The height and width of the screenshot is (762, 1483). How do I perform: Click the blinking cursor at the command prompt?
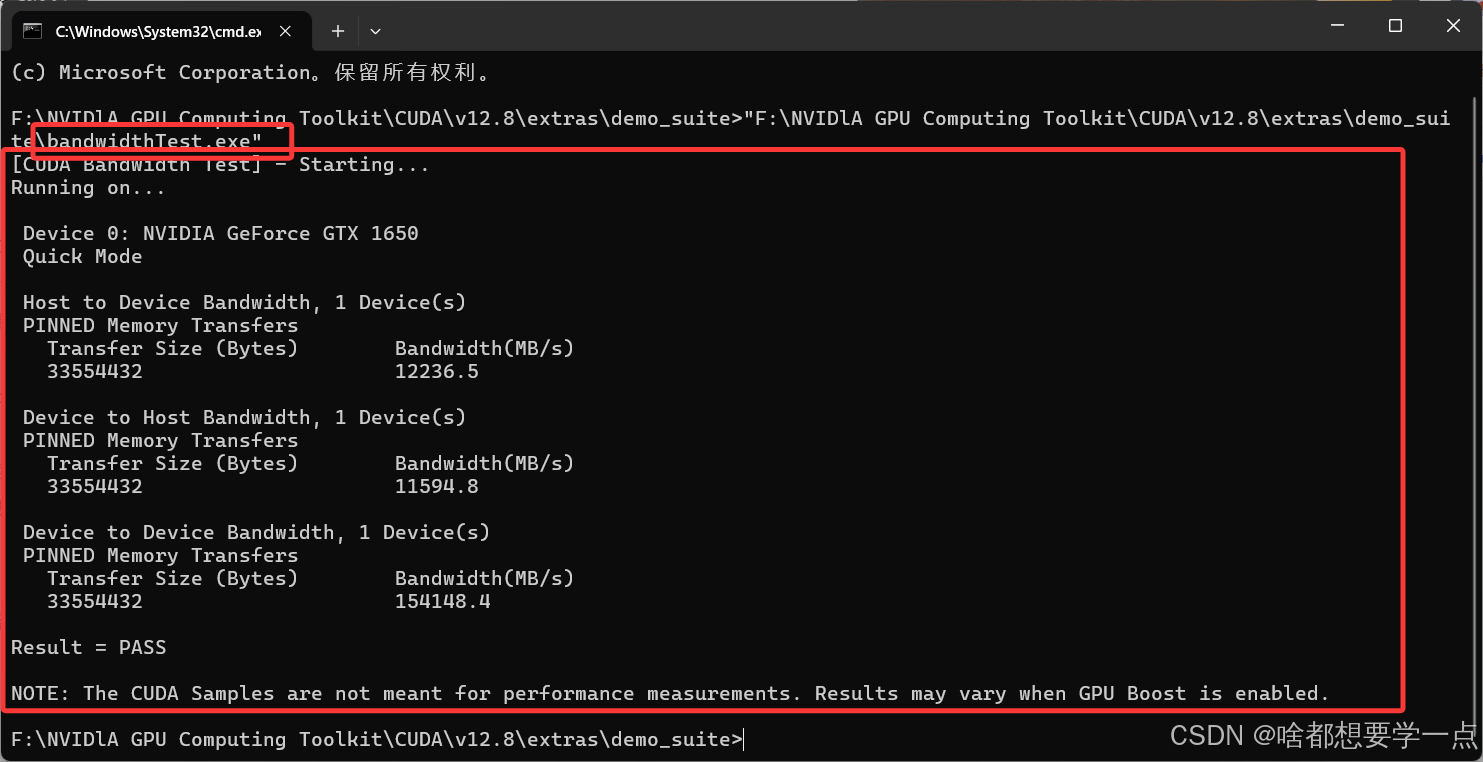(x=742, y=739)
